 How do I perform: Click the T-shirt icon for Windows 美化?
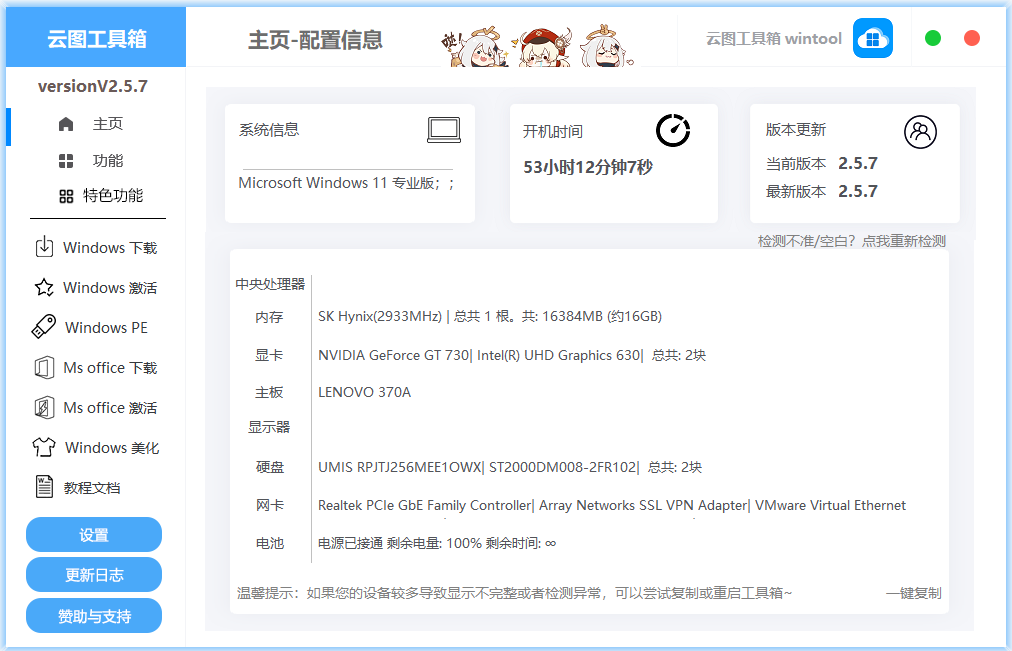coord(44,447)
